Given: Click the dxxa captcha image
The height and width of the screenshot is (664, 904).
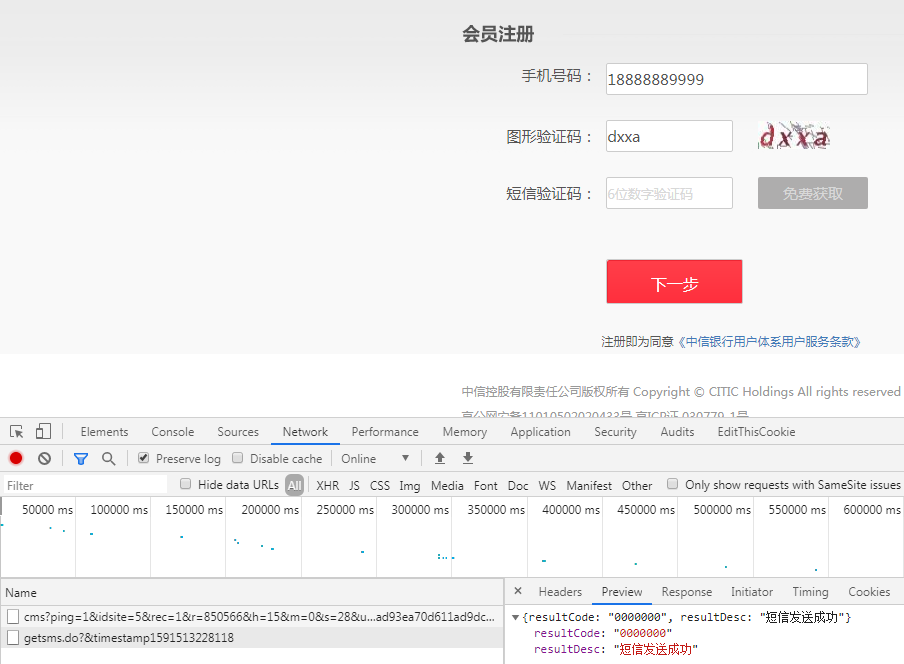Looking at the screenshot, I should tap(794, 136).
